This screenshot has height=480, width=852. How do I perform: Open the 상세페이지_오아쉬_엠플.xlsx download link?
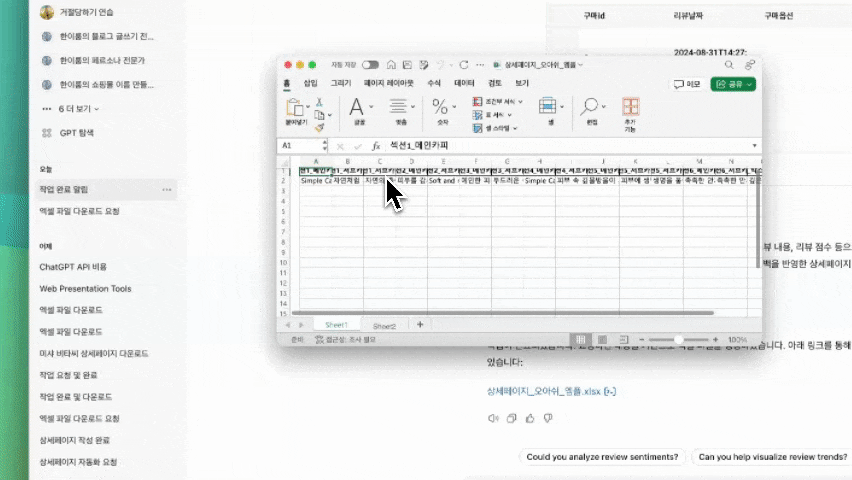coord(543,391)
